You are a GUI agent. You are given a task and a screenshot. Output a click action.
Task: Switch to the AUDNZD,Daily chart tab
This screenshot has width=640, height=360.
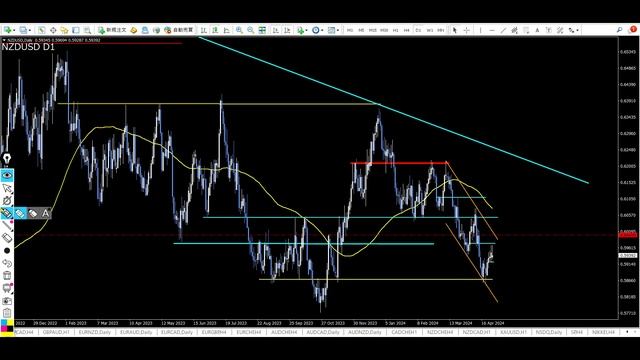(364, 332)
